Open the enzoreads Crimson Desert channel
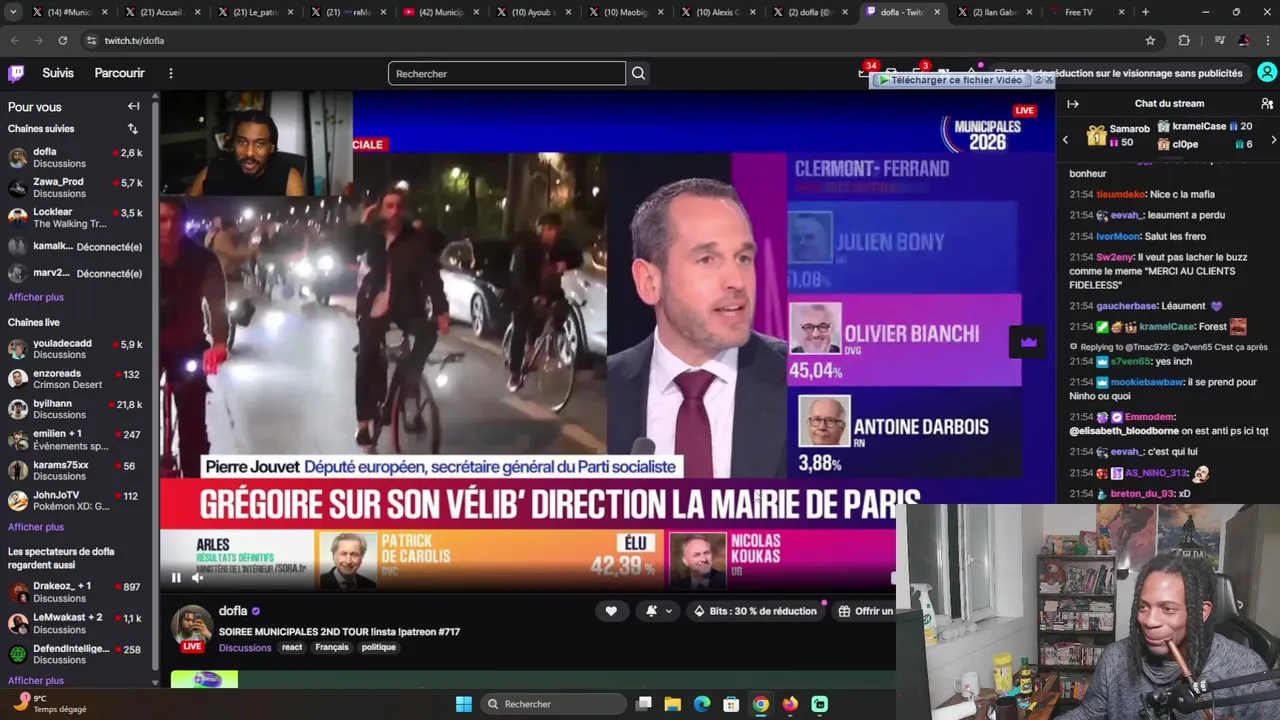 click(x=76, y=379)
